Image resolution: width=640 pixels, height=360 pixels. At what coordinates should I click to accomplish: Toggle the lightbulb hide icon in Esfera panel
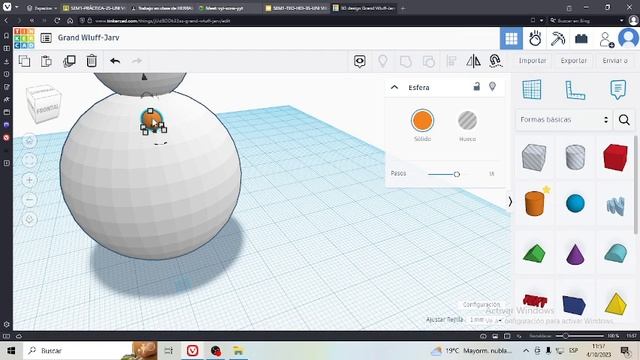coord(492,87)
